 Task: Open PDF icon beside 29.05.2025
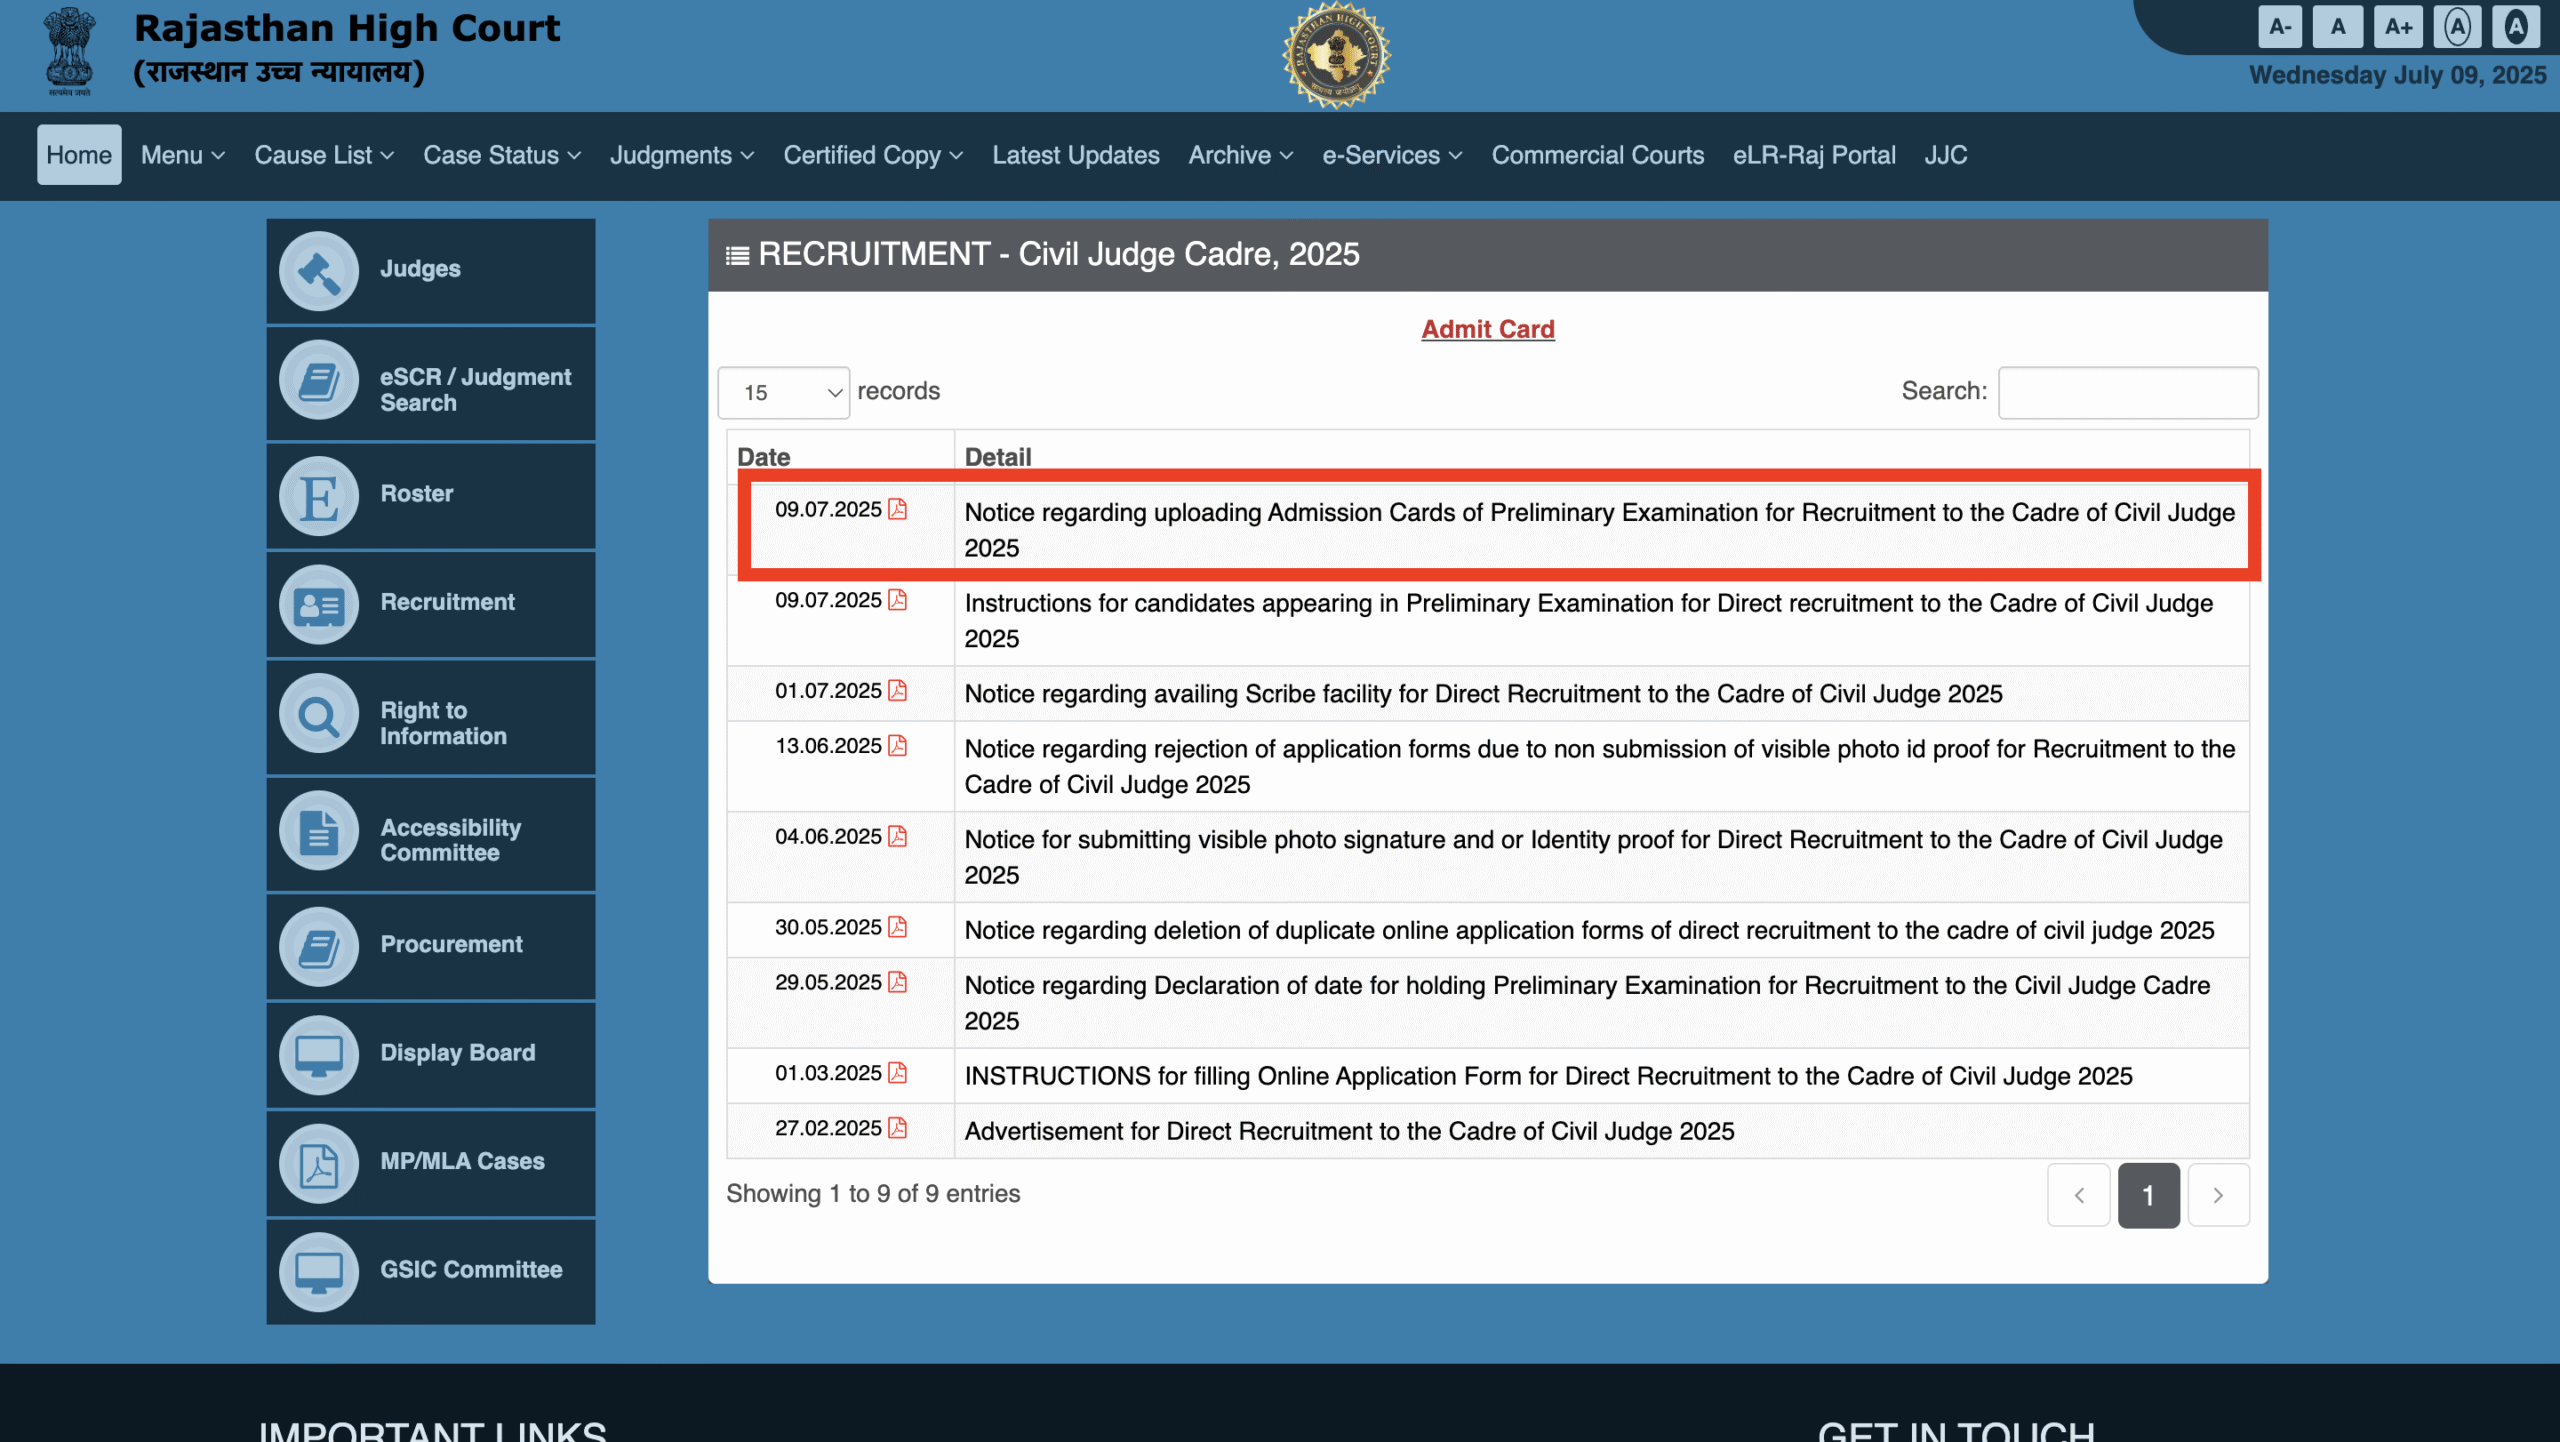tap(897, 982)
